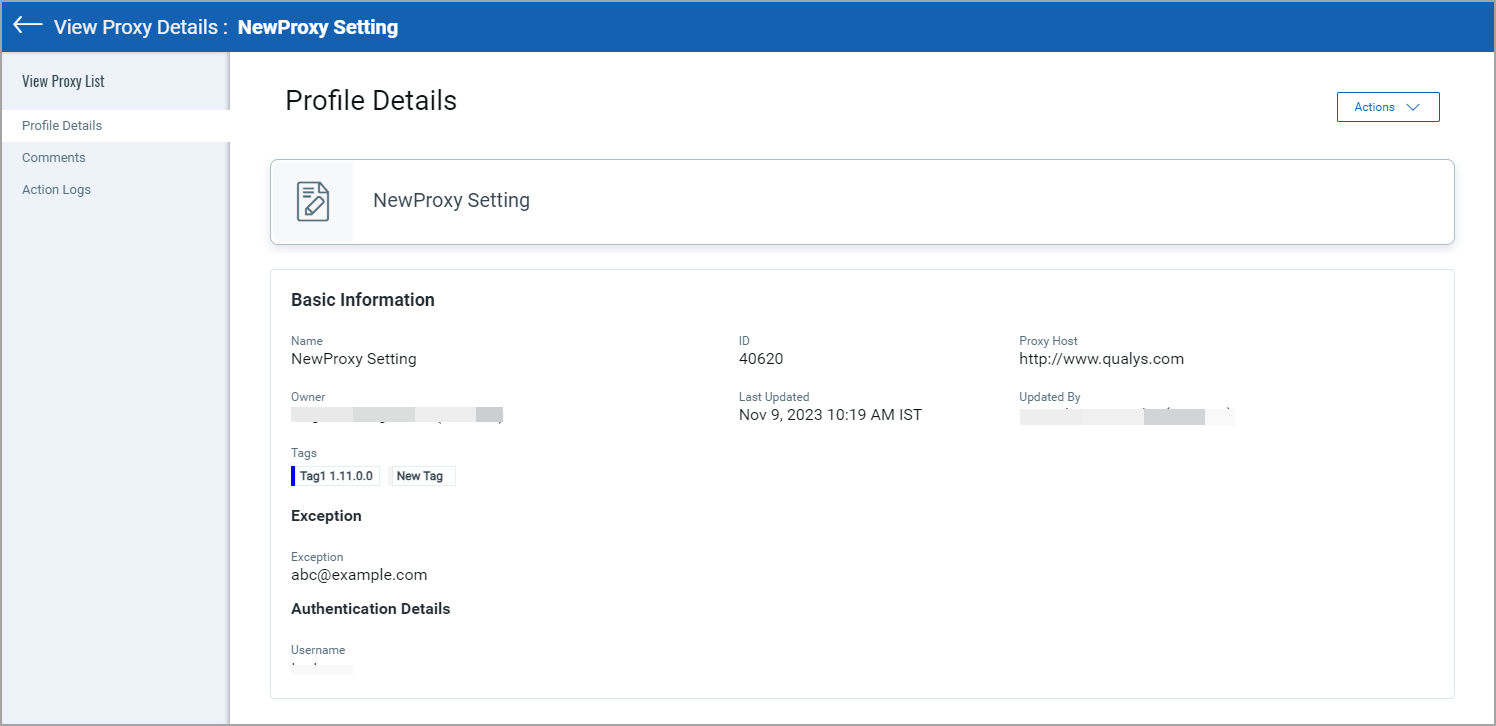The height and width of the screenshot is (726, 1496).
Task: Click the Updated By field label
Action: (x=1050, y=397)
